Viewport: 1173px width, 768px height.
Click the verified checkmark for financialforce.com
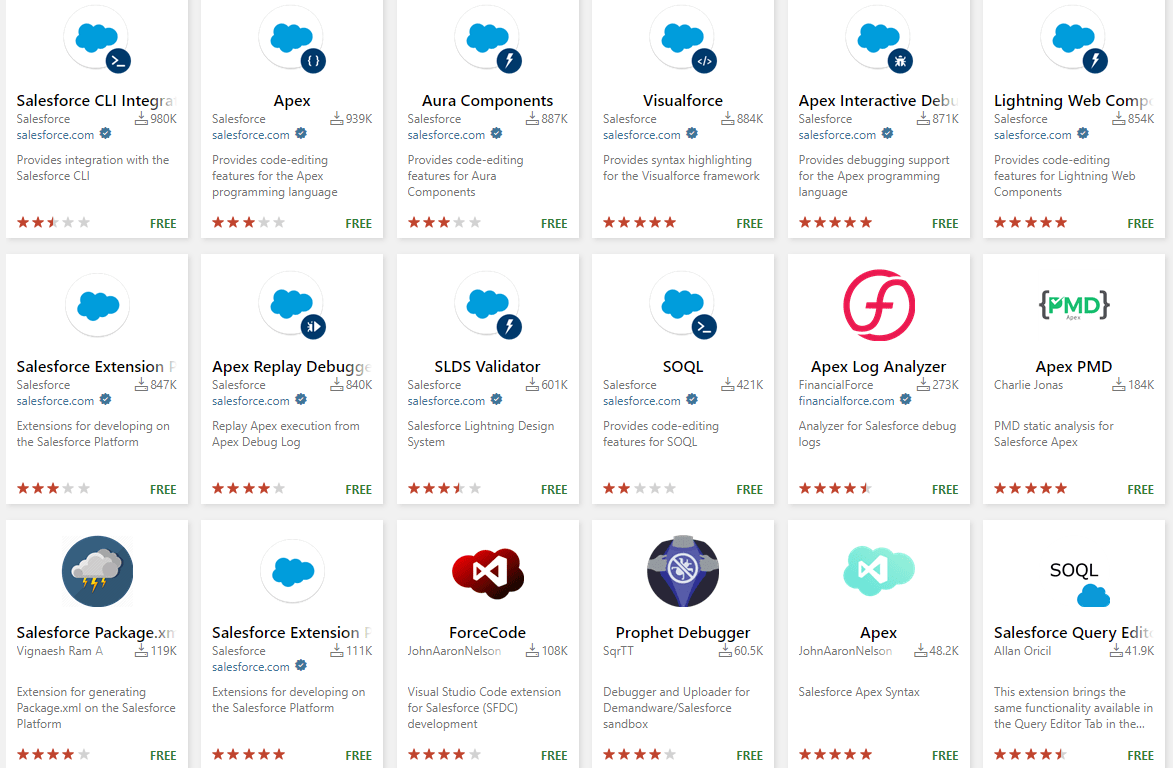click(905, 398)
